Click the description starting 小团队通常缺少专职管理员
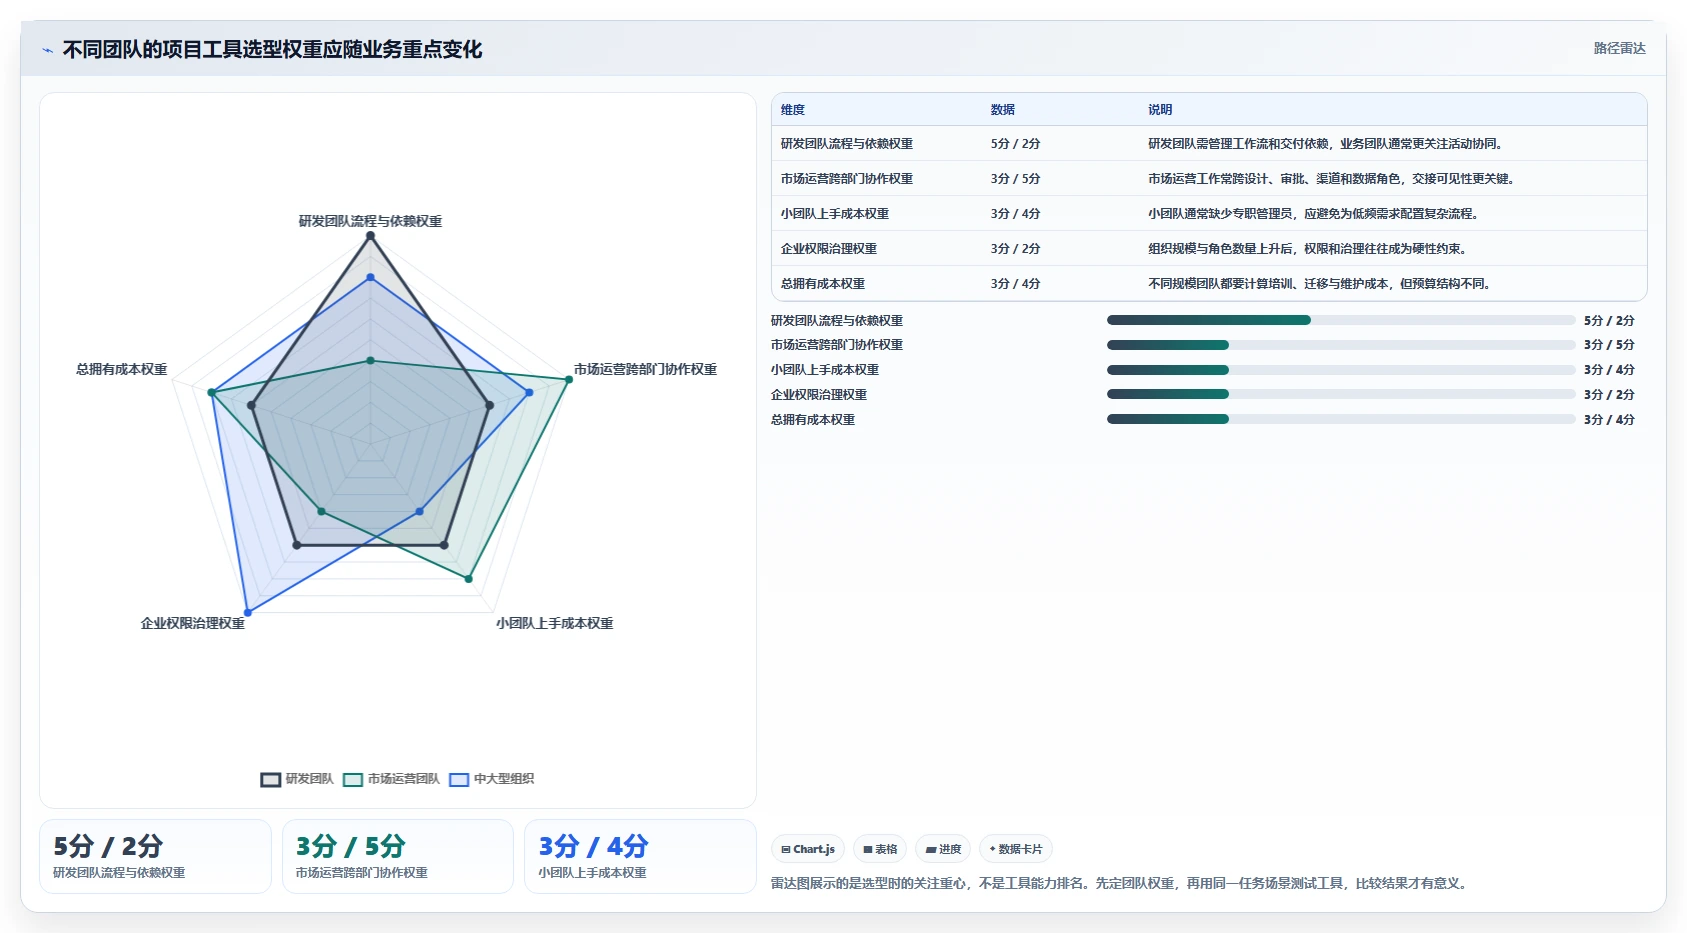Image resolution: width=1687 pixels, height=933 pixels. pyautogui.click(x=1316, y=214)
